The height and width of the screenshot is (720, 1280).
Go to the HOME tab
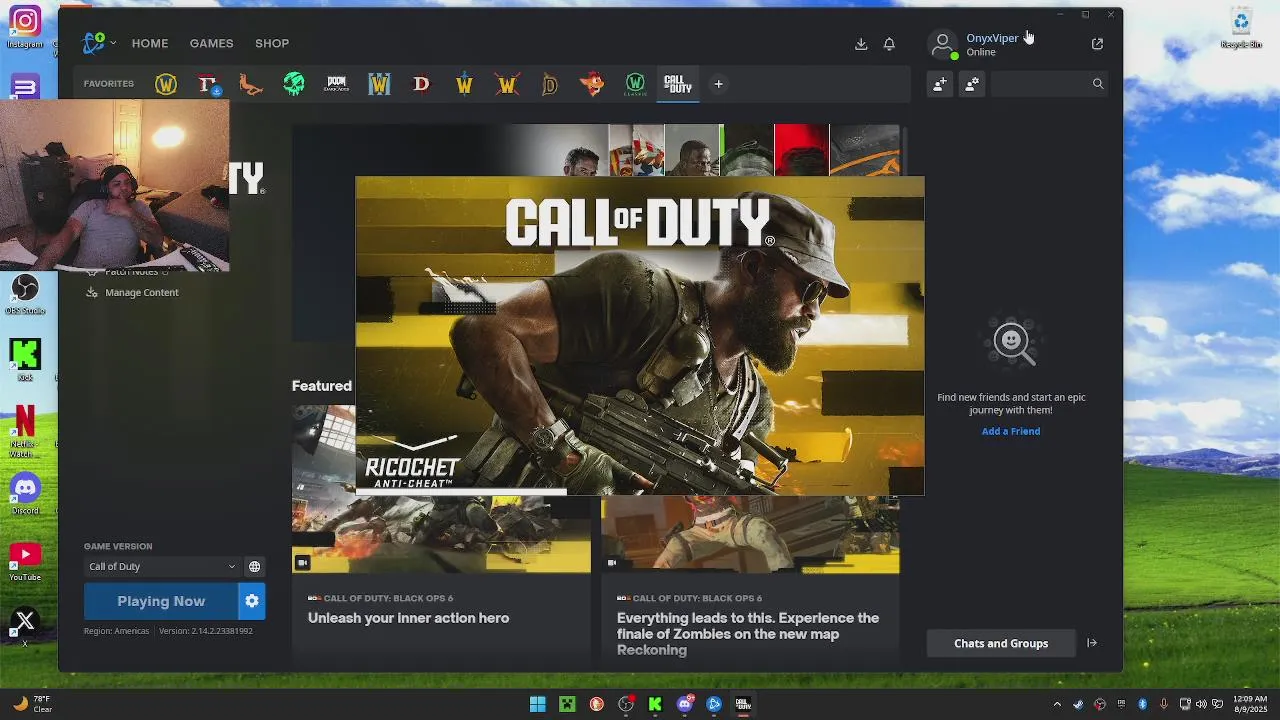point(150,43)
